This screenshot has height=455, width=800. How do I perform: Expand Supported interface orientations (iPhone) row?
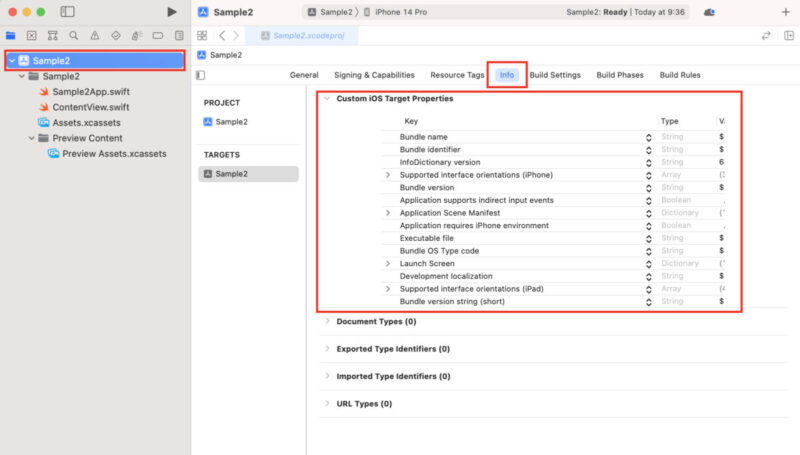tap(388, 175)
